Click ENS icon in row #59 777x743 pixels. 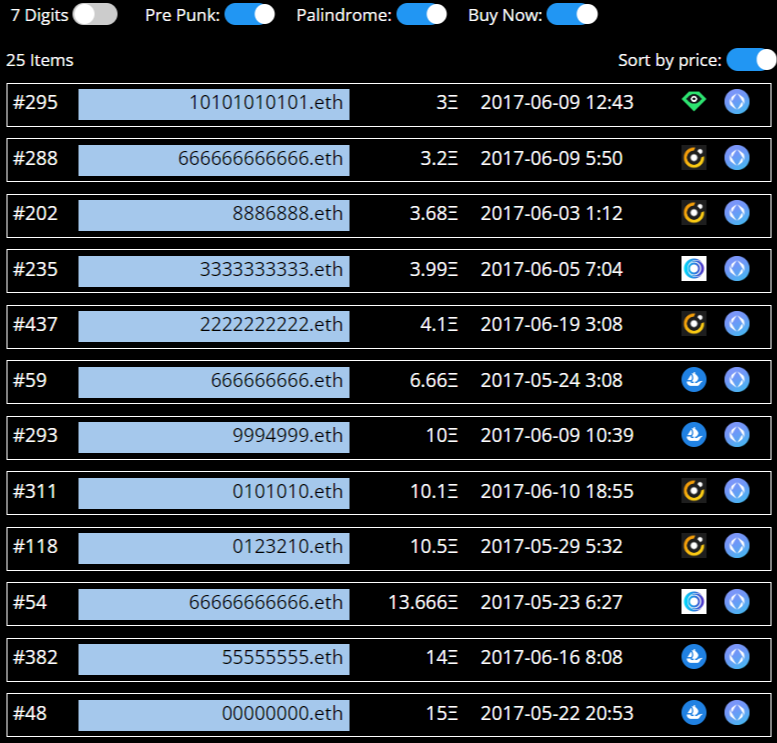[x=737, y=380]
